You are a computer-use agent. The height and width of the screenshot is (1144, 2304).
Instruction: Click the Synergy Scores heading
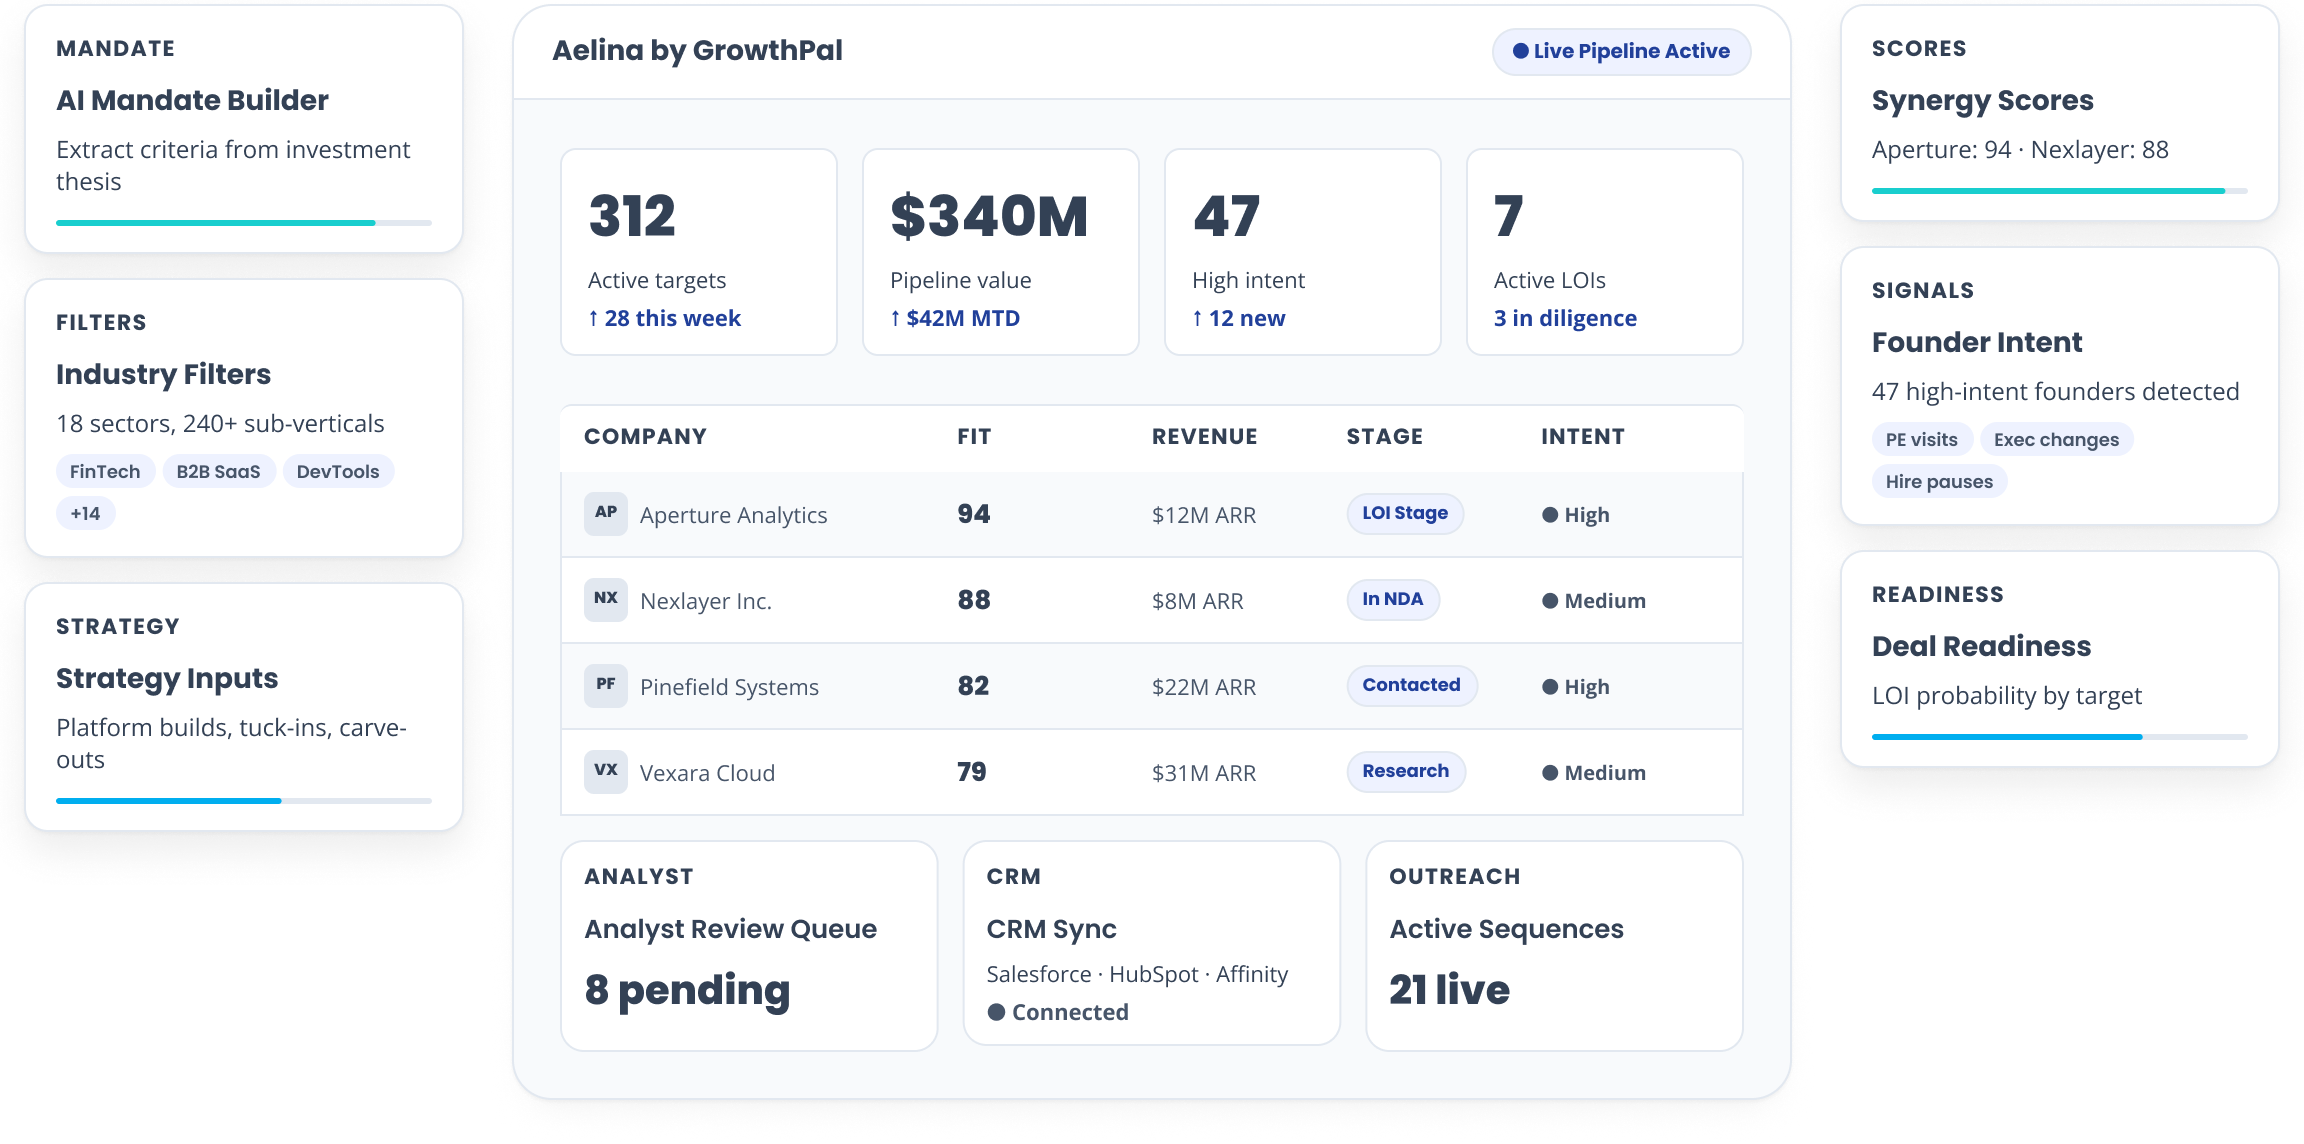click(x=1982, y=100)
